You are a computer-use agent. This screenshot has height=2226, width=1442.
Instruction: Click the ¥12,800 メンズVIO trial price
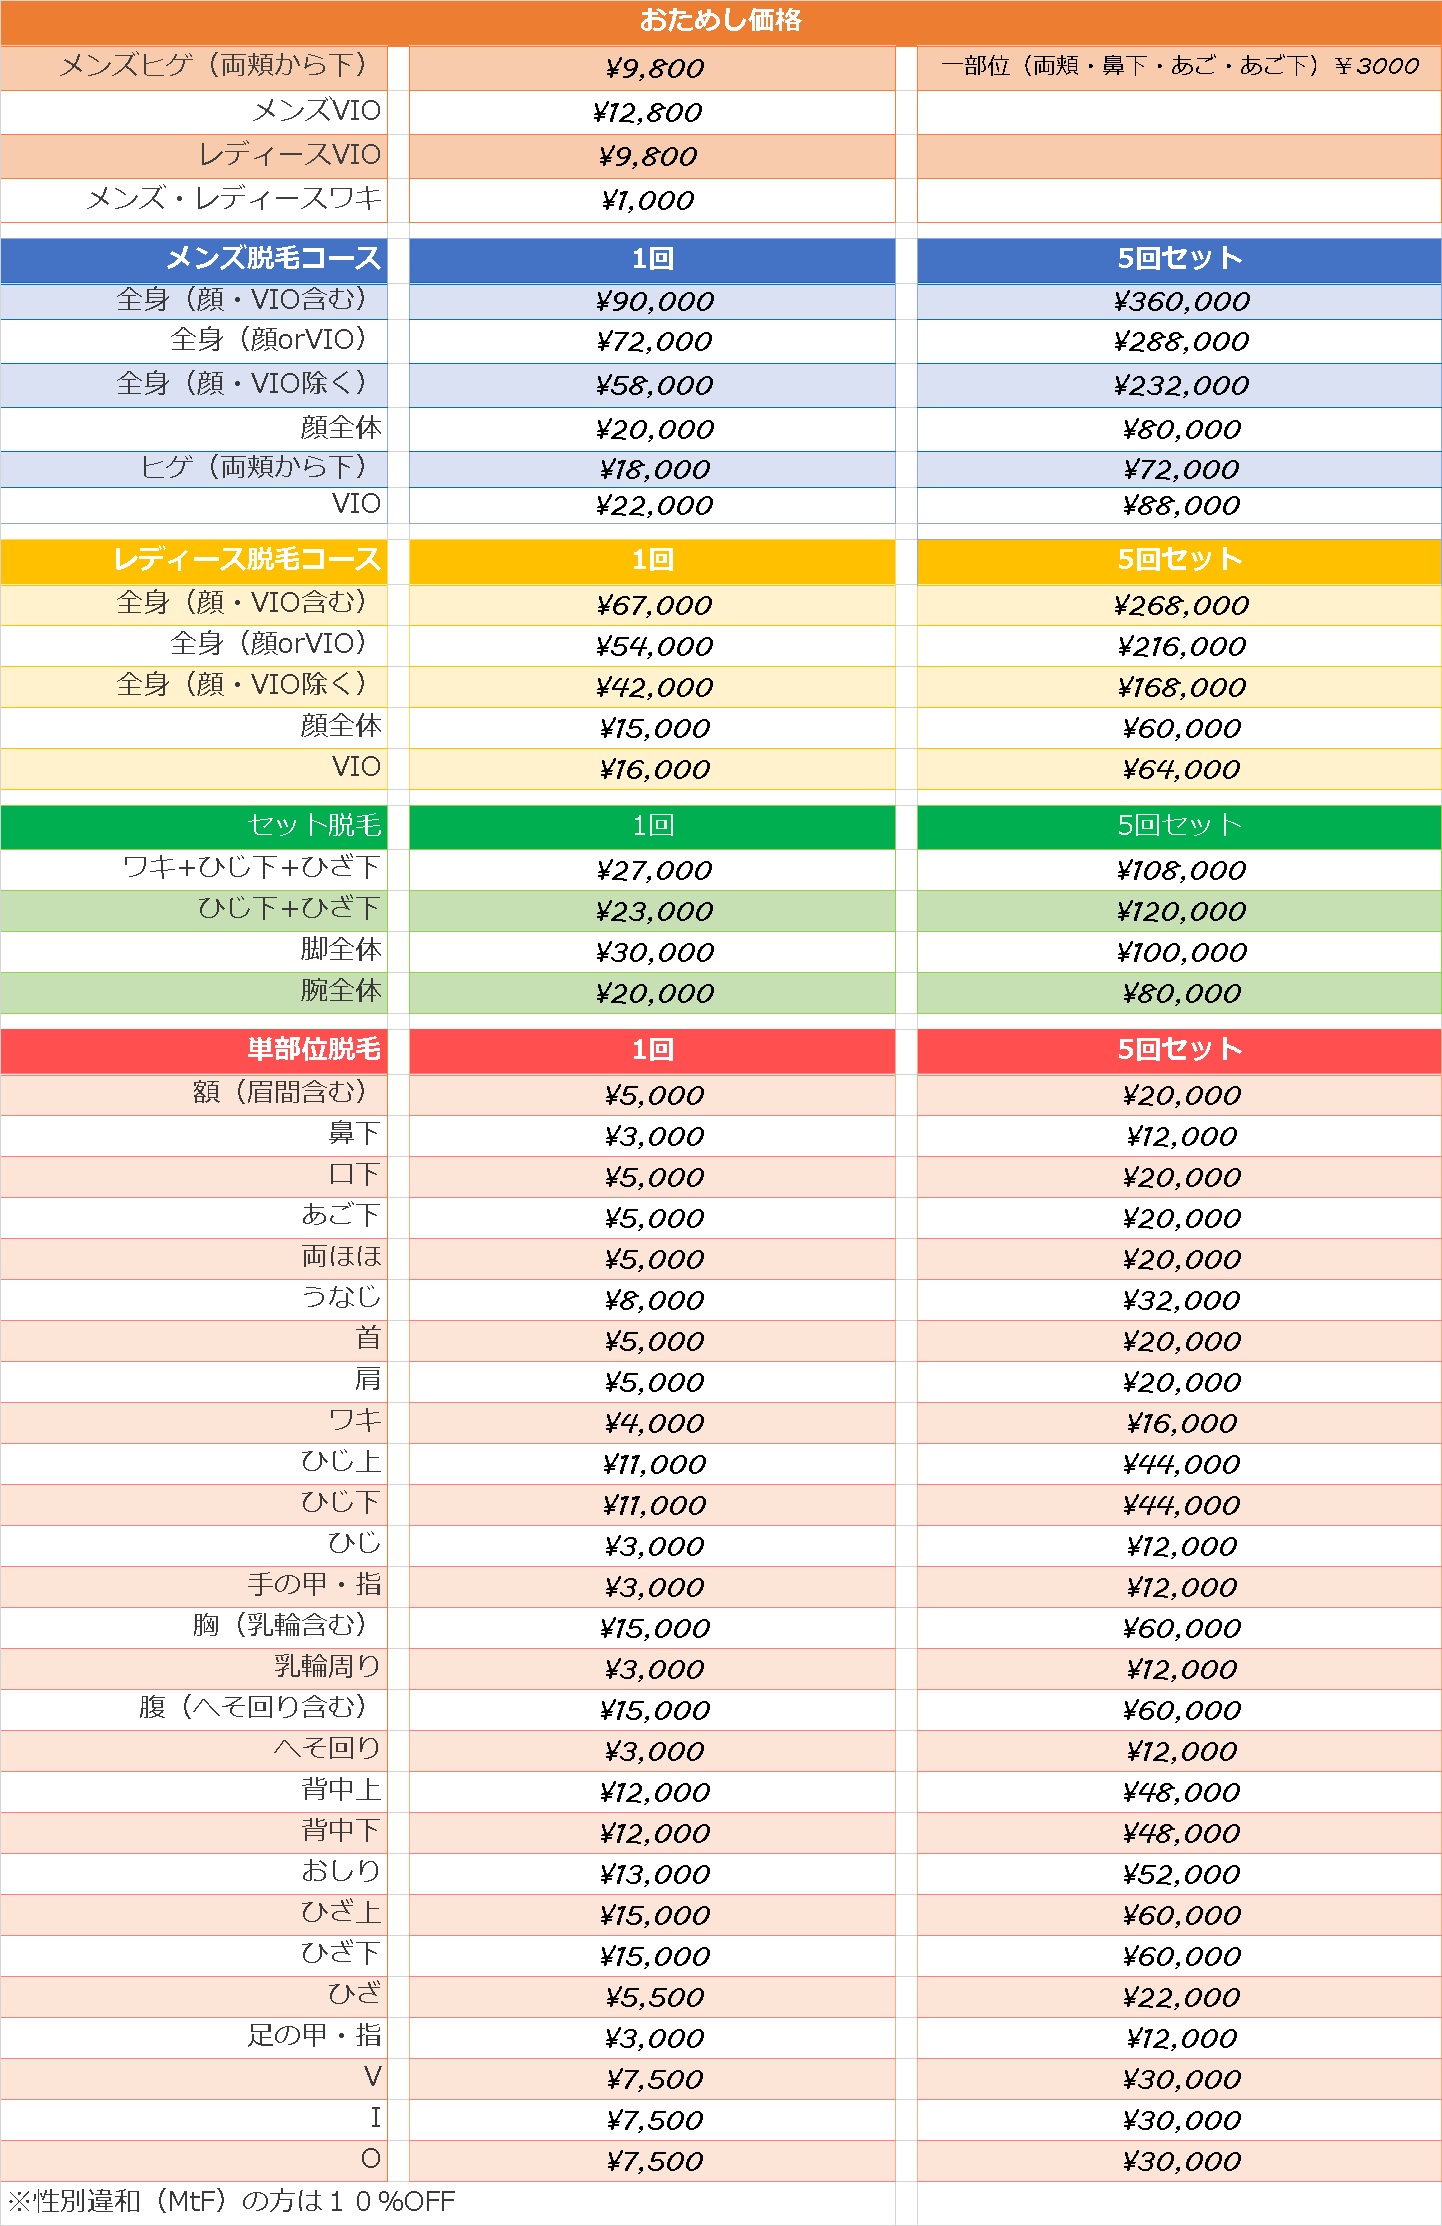click(x=648, y=112)
